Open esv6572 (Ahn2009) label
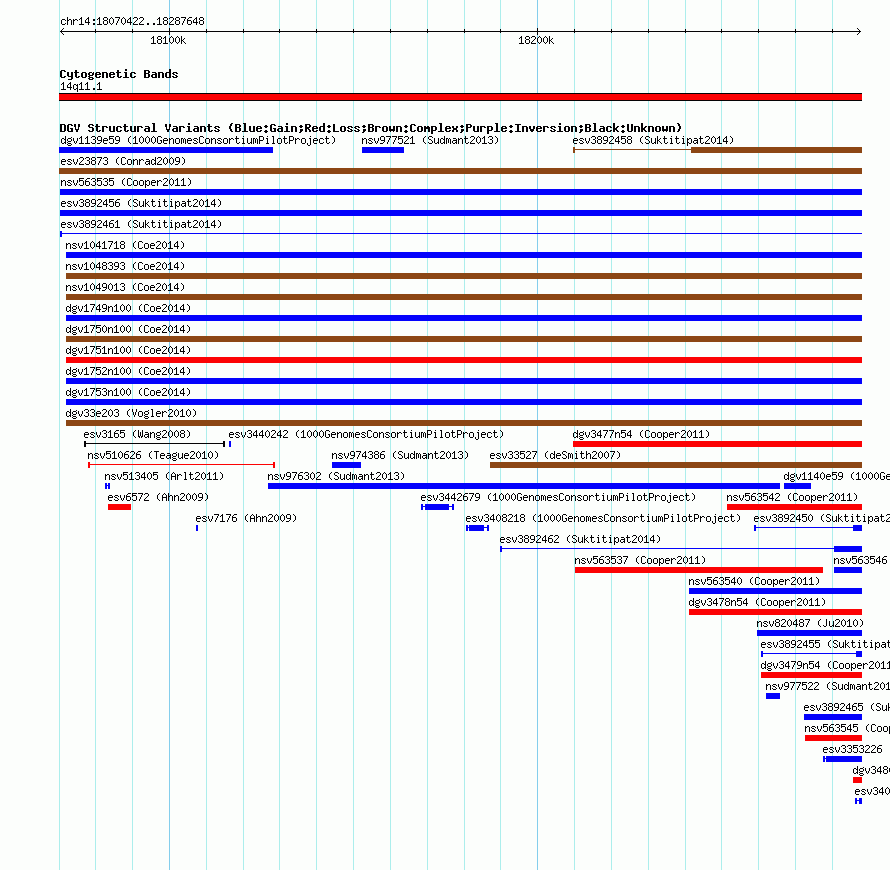This screenshot has width=890, height=870. coord(158,497)
